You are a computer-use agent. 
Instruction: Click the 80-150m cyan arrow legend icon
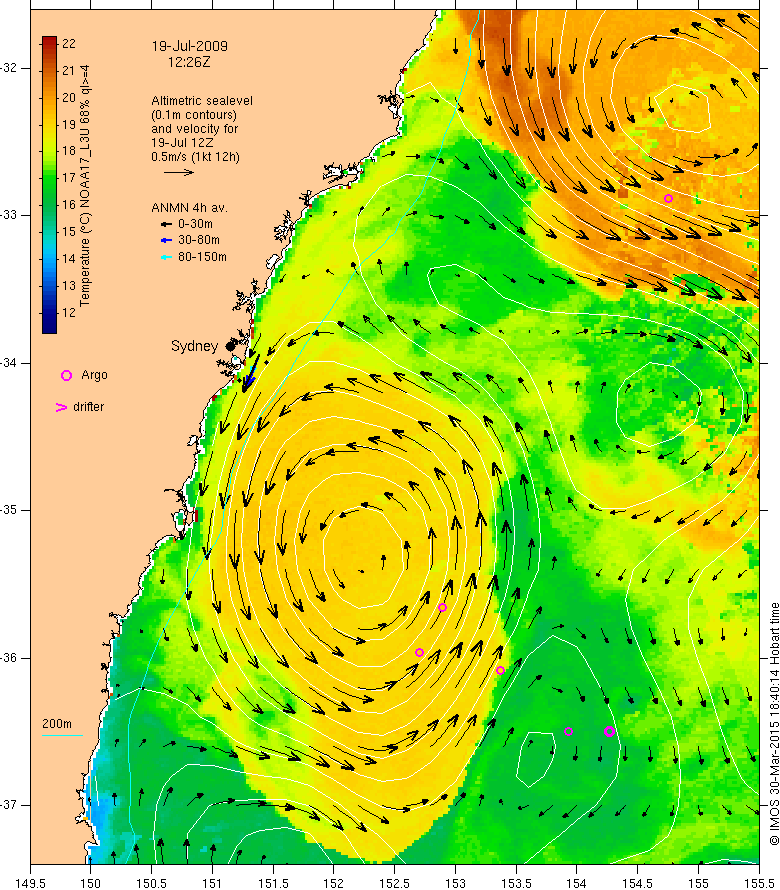click(166, 257)
